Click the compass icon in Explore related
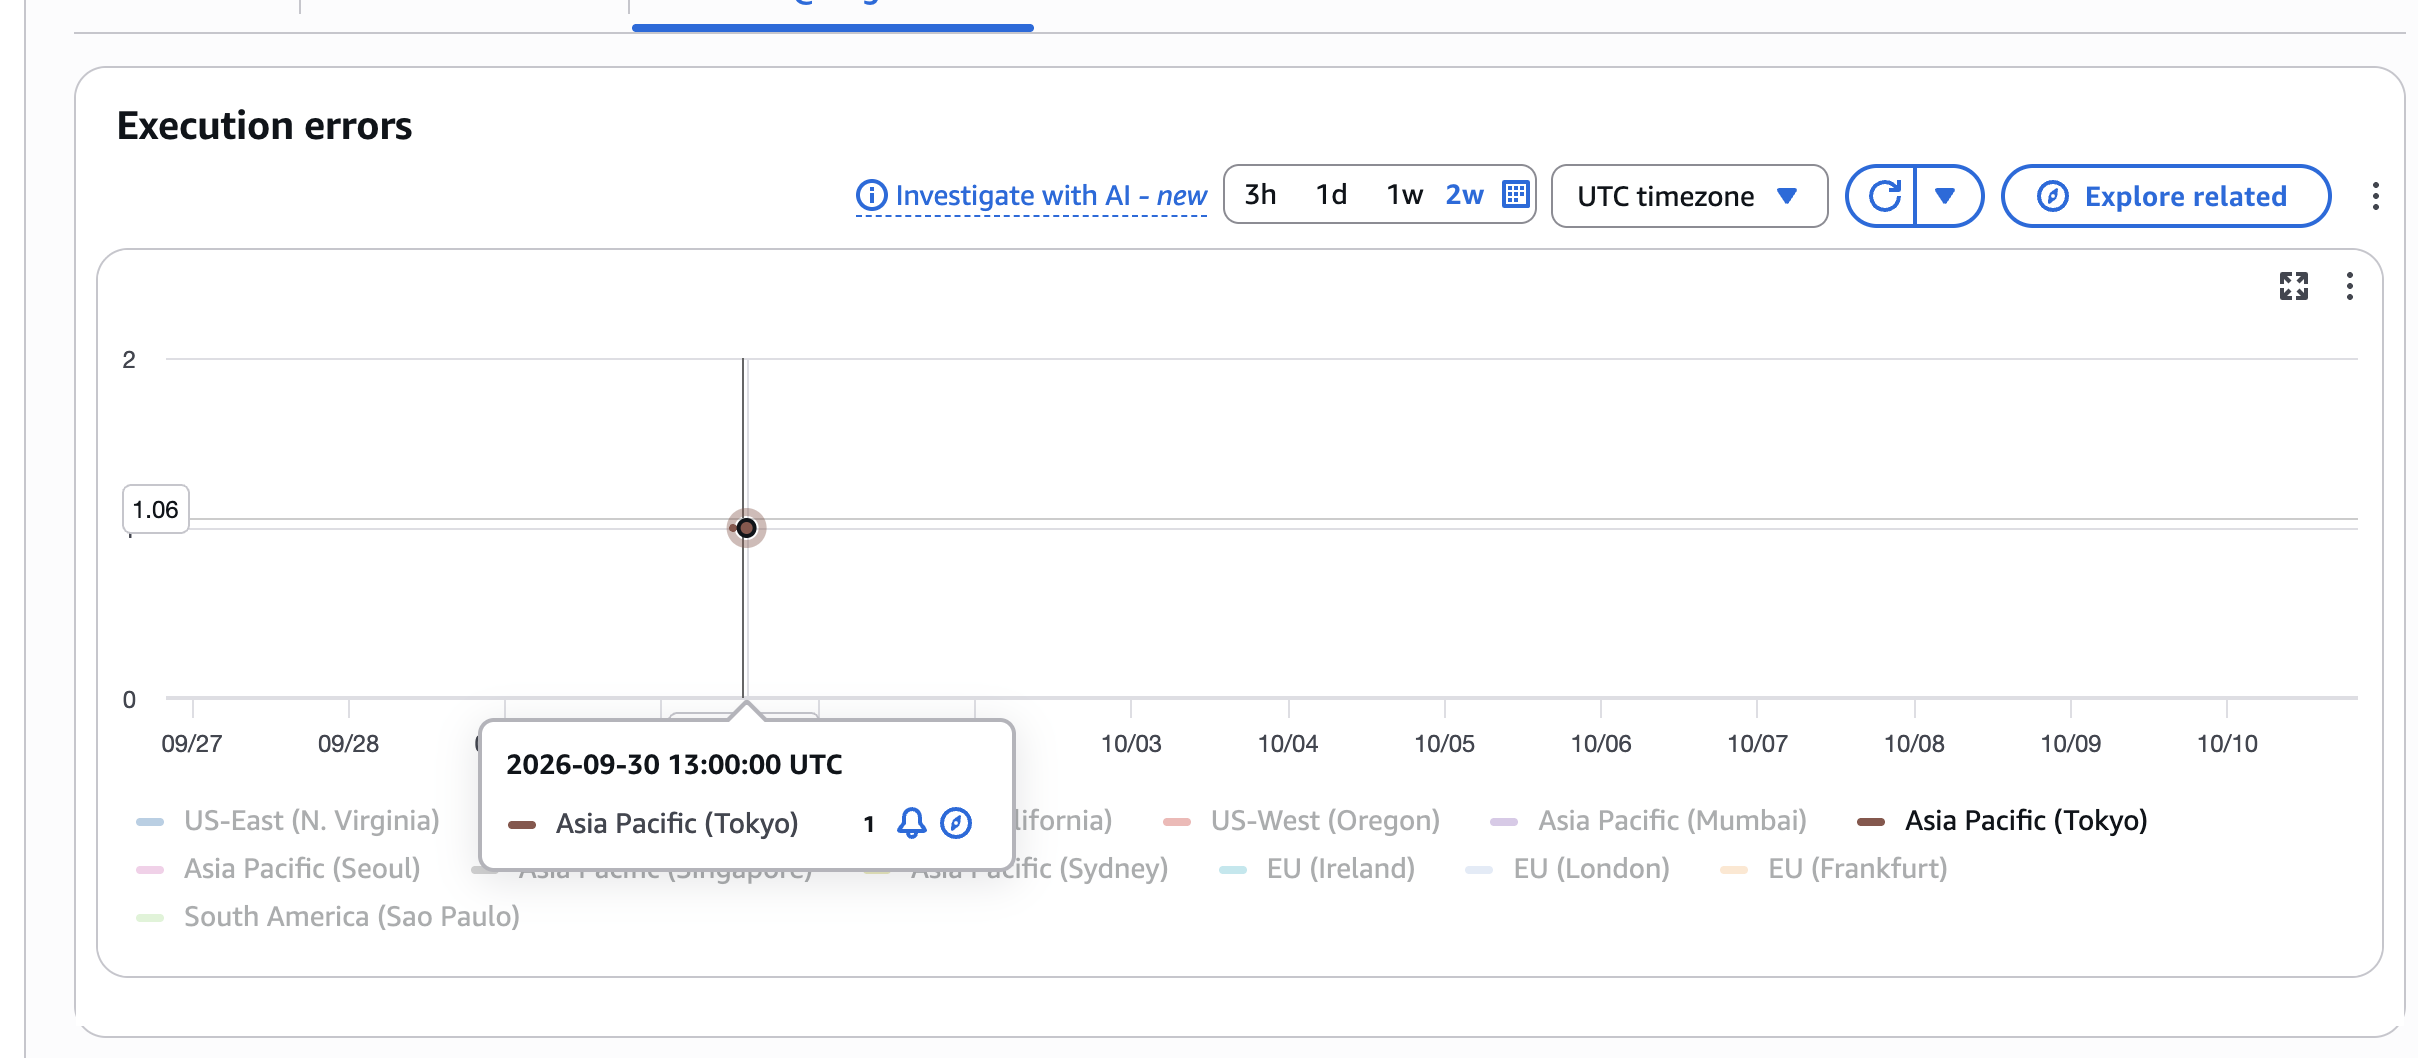The width and height of the screenshot is (2418, 1058). tap(2052, 196)
